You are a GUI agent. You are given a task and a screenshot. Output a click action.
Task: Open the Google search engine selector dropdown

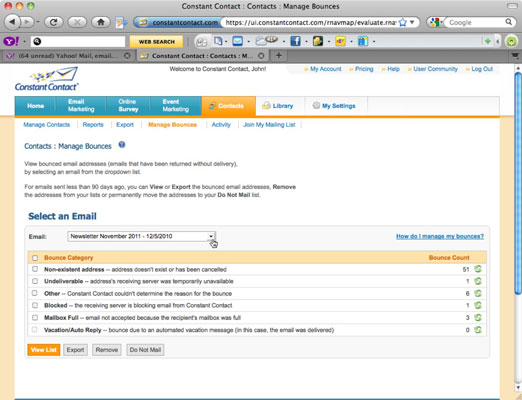(x=435, y=22)
